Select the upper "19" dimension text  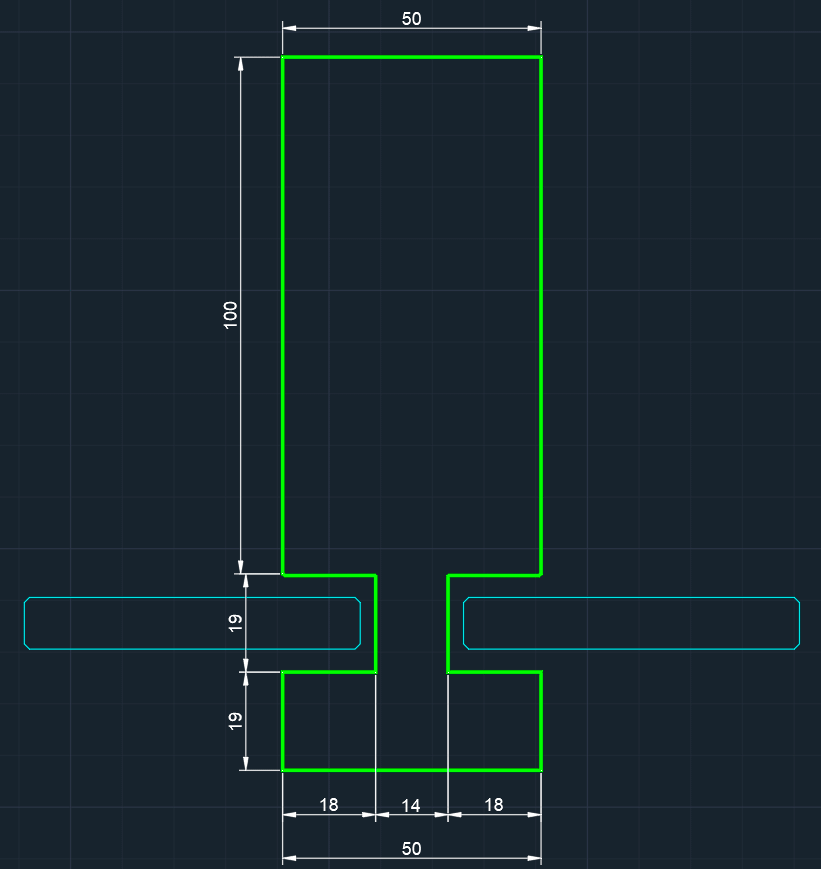235,622
